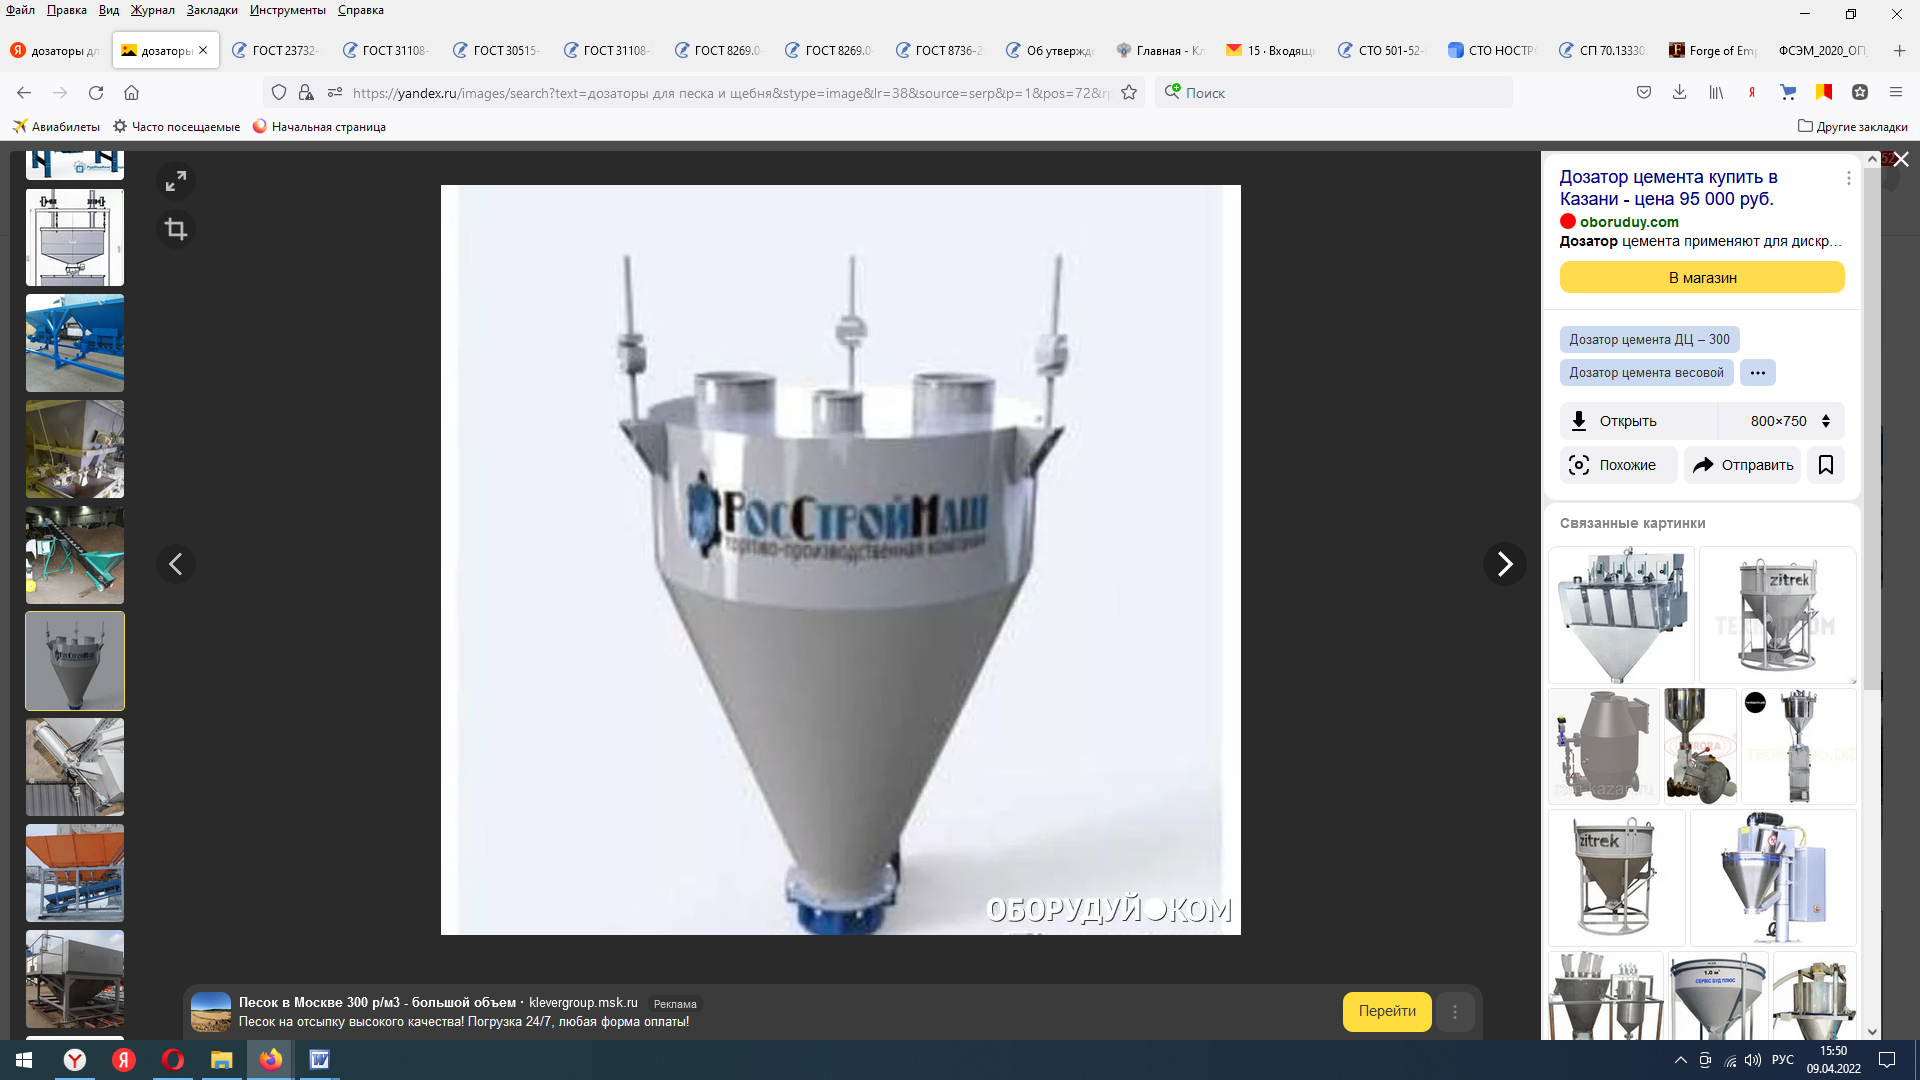
Task: Open Инструменты menu
Action: (x=288, y=10)
